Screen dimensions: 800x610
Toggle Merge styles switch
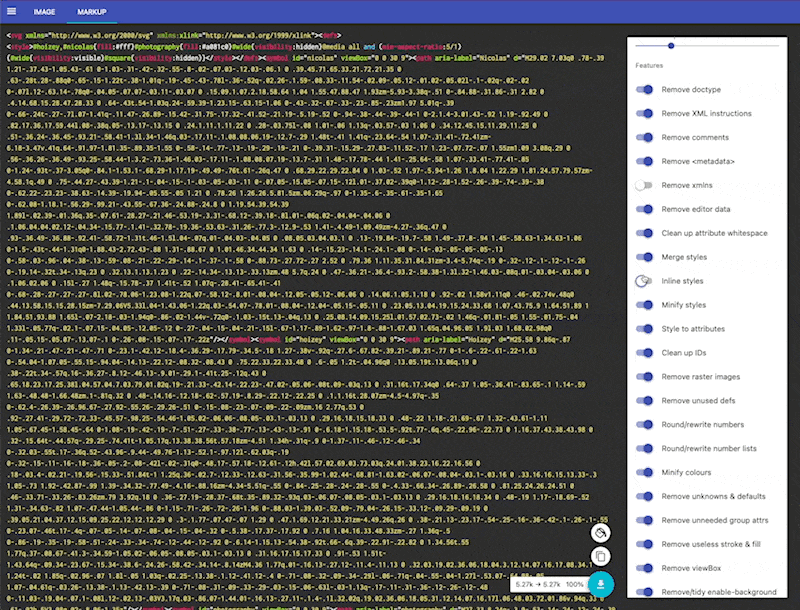coord(644,258)
